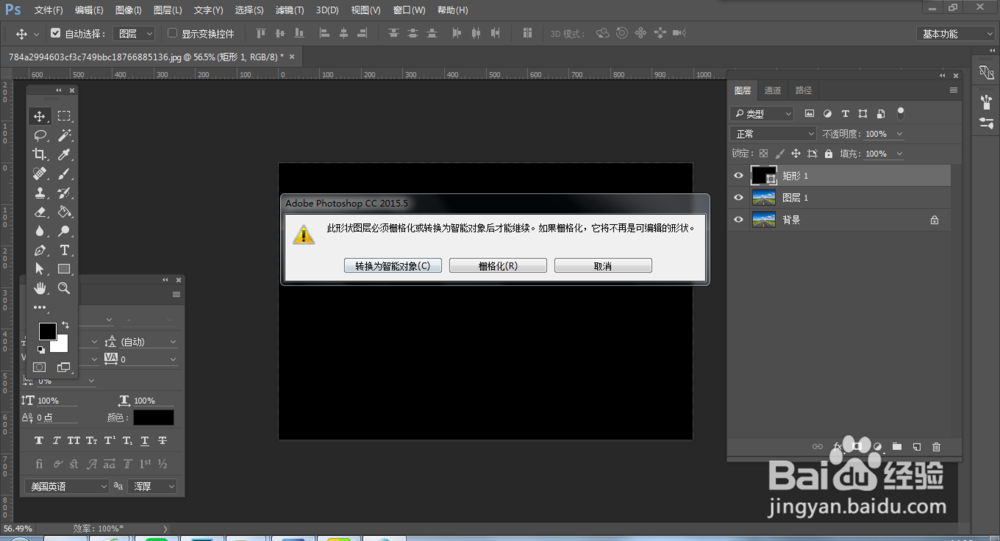Select the Hand tool
Viewport: 1000px width, 541px height.
point(40,288)
